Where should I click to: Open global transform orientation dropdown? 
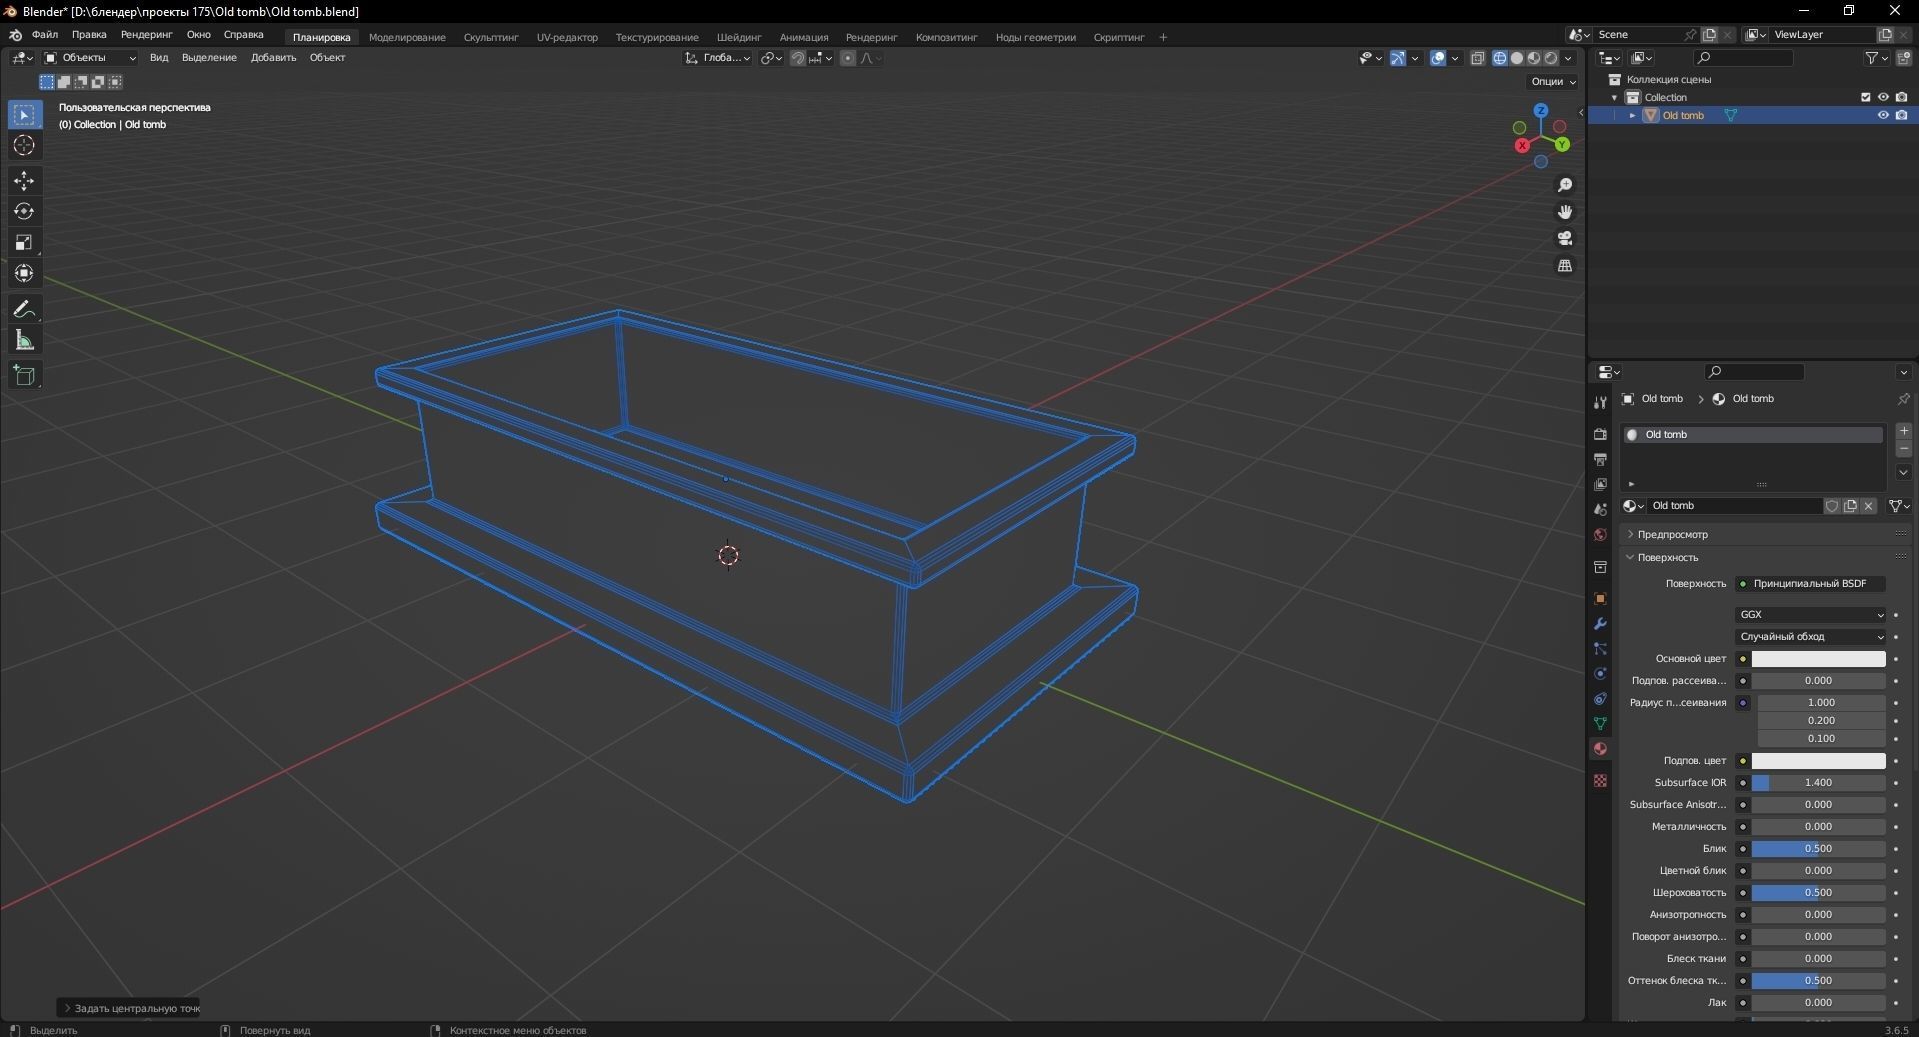717,58
